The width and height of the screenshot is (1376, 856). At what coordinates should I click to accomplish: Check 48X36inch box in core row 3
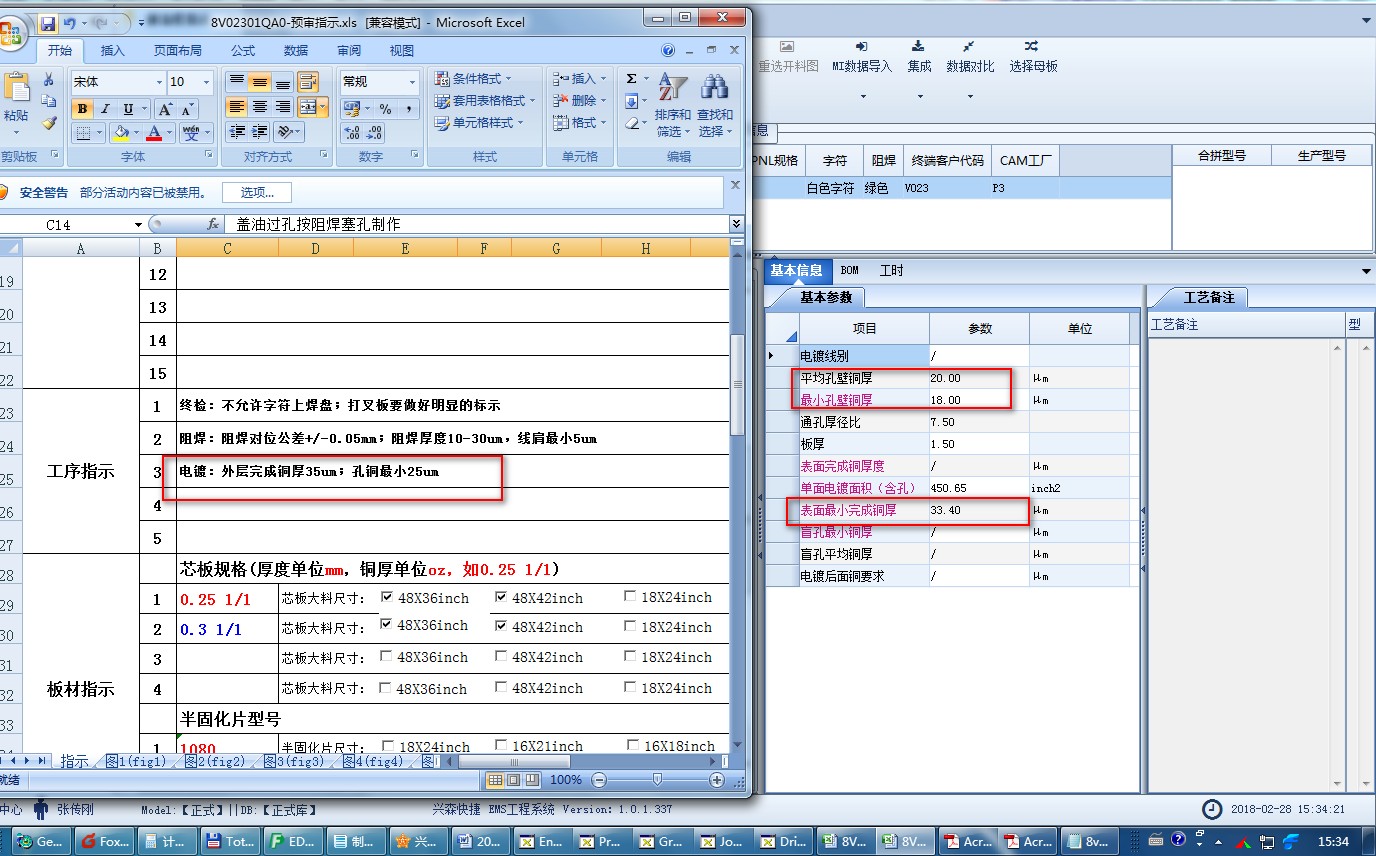coord(386,657)
